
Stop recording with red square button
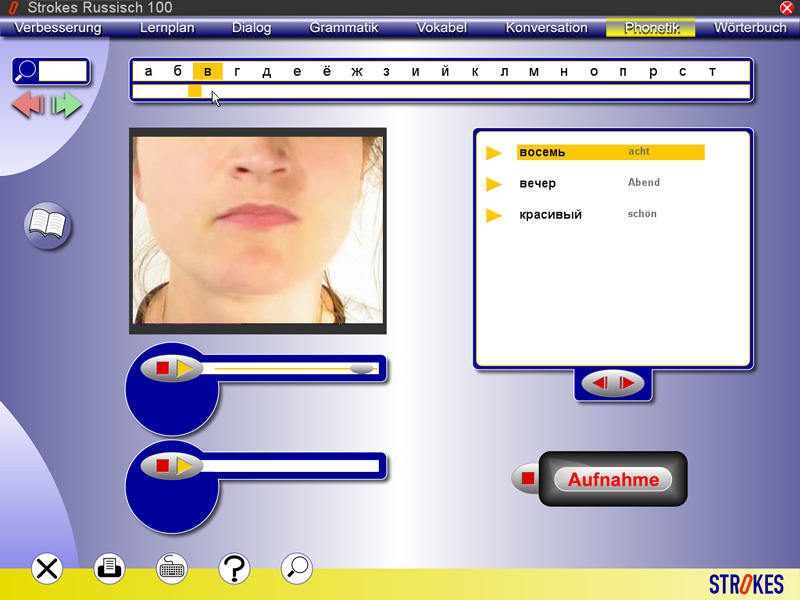coord(527,478)
